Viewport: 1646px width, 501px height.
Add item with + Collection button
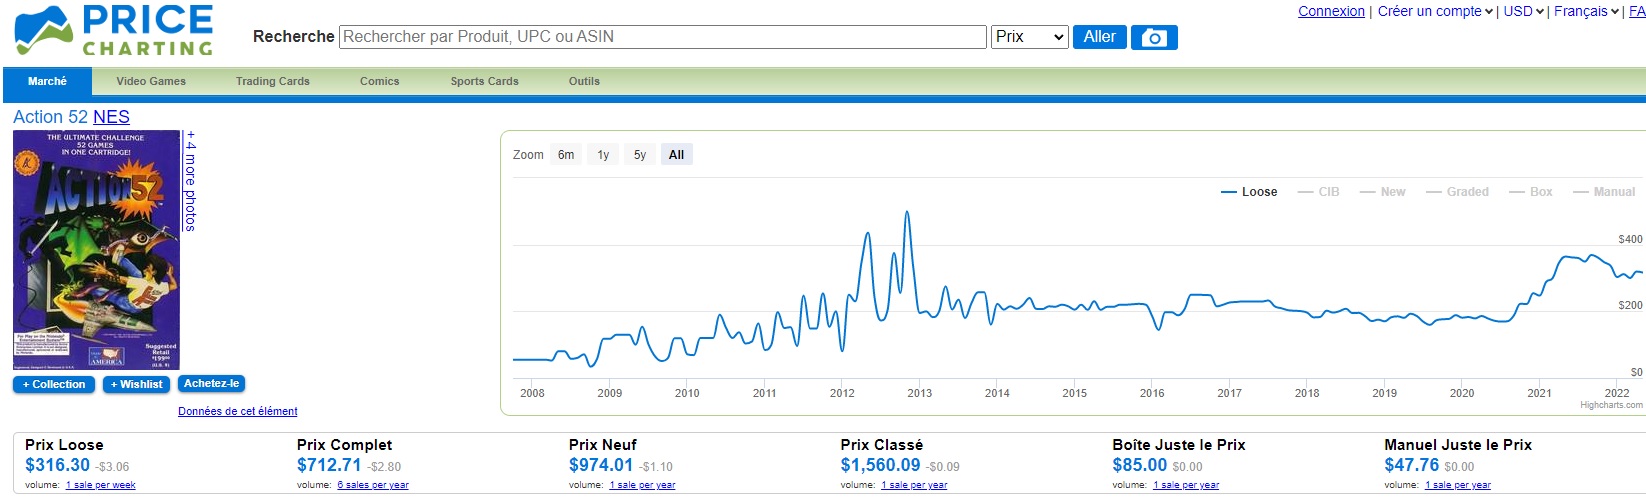[x=54, y=384]
